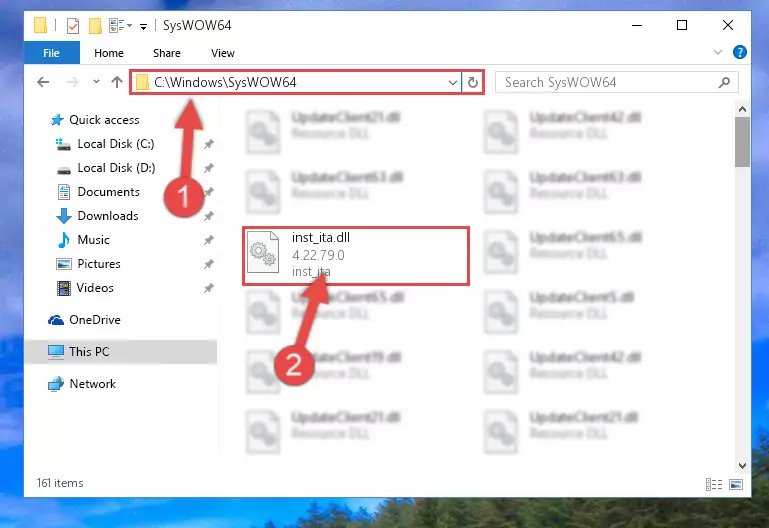Open Documents in sidebar

click(x=108, y=192)
